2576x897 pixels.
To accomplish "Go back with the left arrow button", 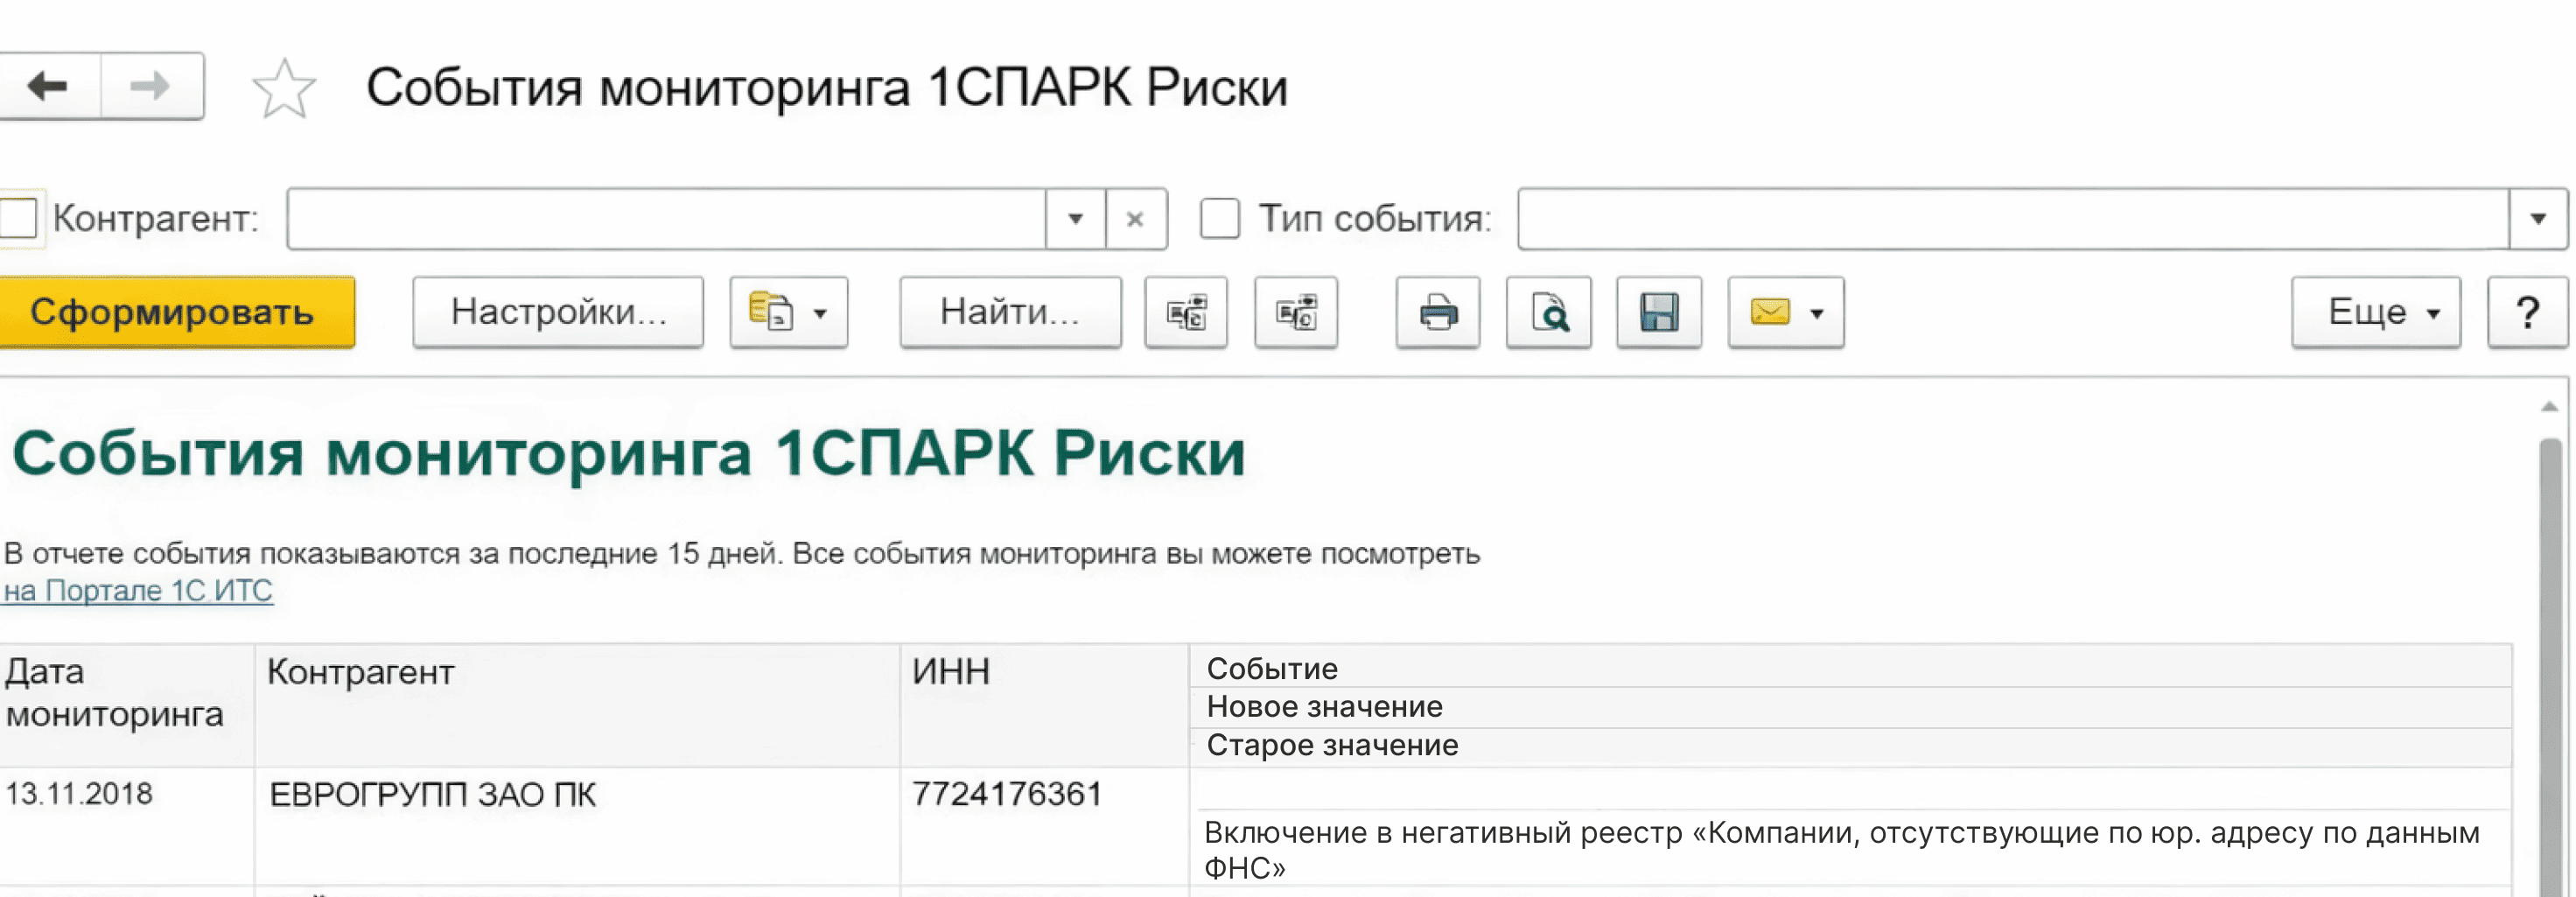I will pyautogui.click(x=50, y=87).
